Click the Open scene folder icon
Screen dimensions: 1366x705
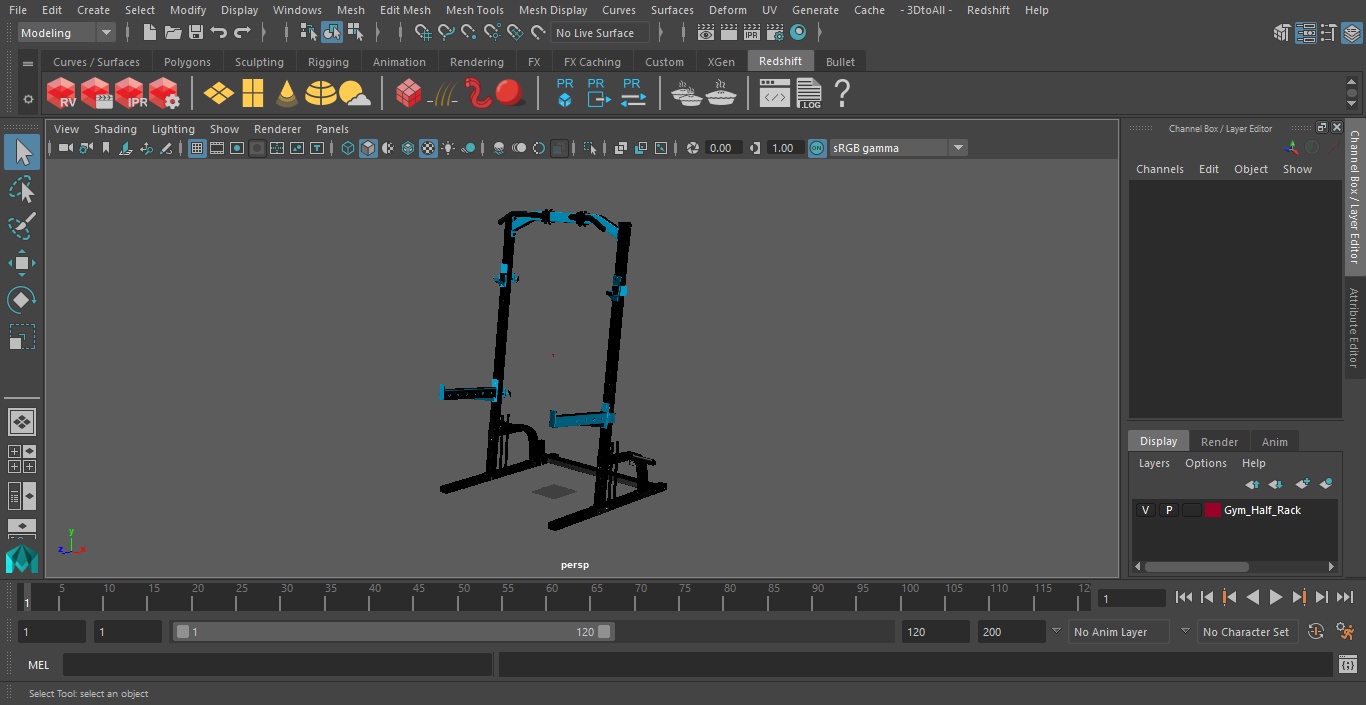click(173, 33)
